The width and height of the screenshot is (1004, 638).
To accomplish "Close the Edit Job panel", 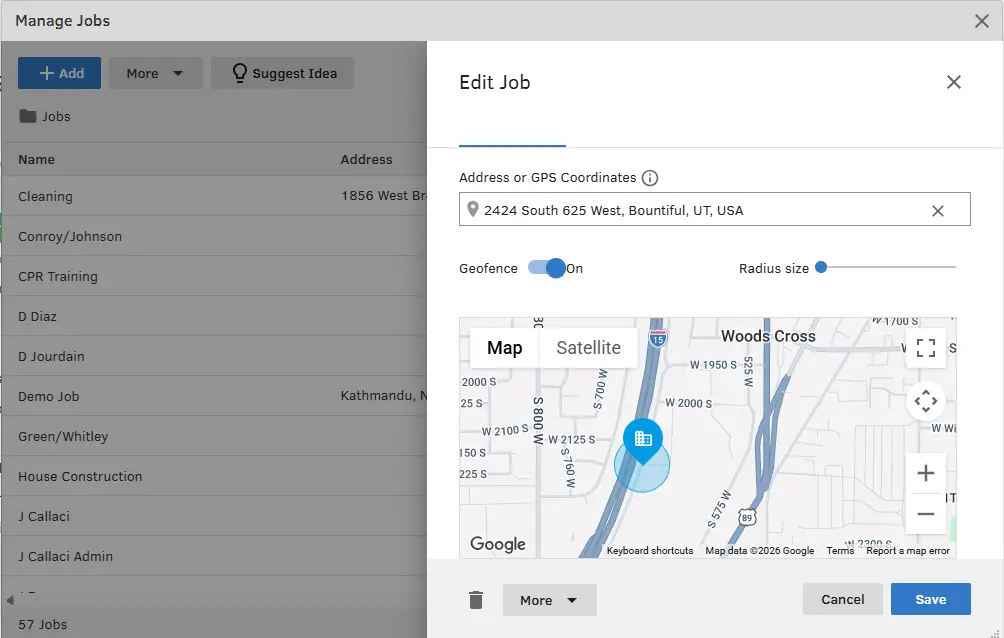I will point(953,82).
